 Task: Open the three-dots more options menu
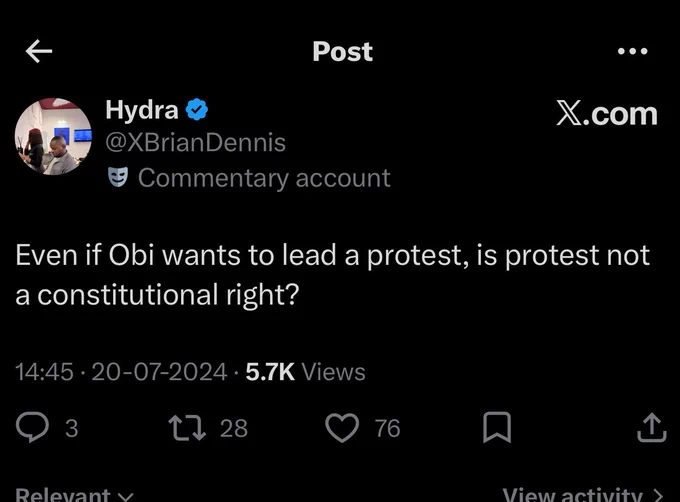coord(632,51)
